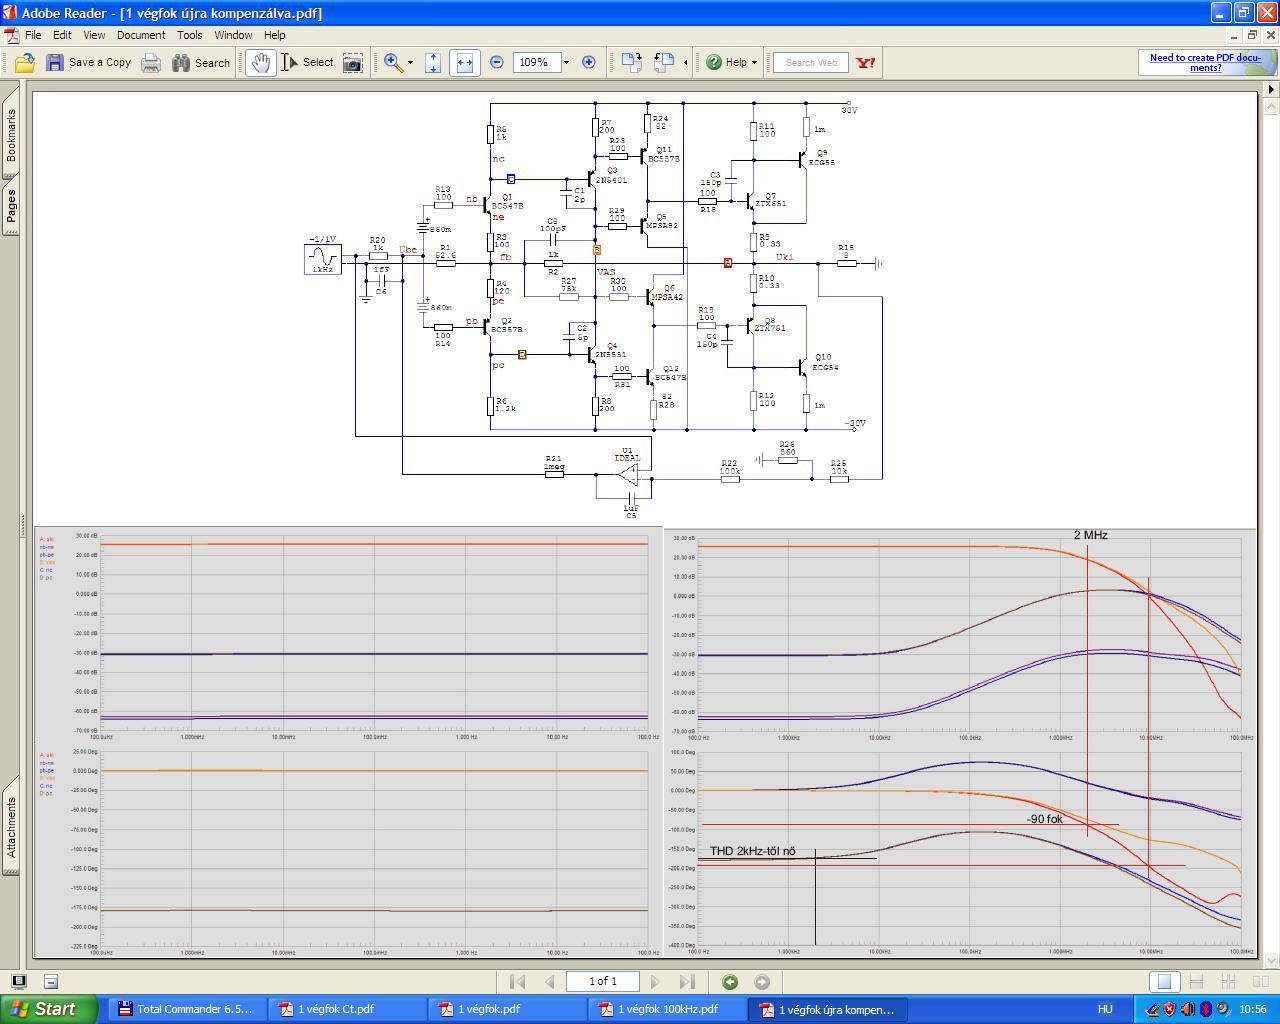
Task: Open the Tools menu
Action: (189, 35)
